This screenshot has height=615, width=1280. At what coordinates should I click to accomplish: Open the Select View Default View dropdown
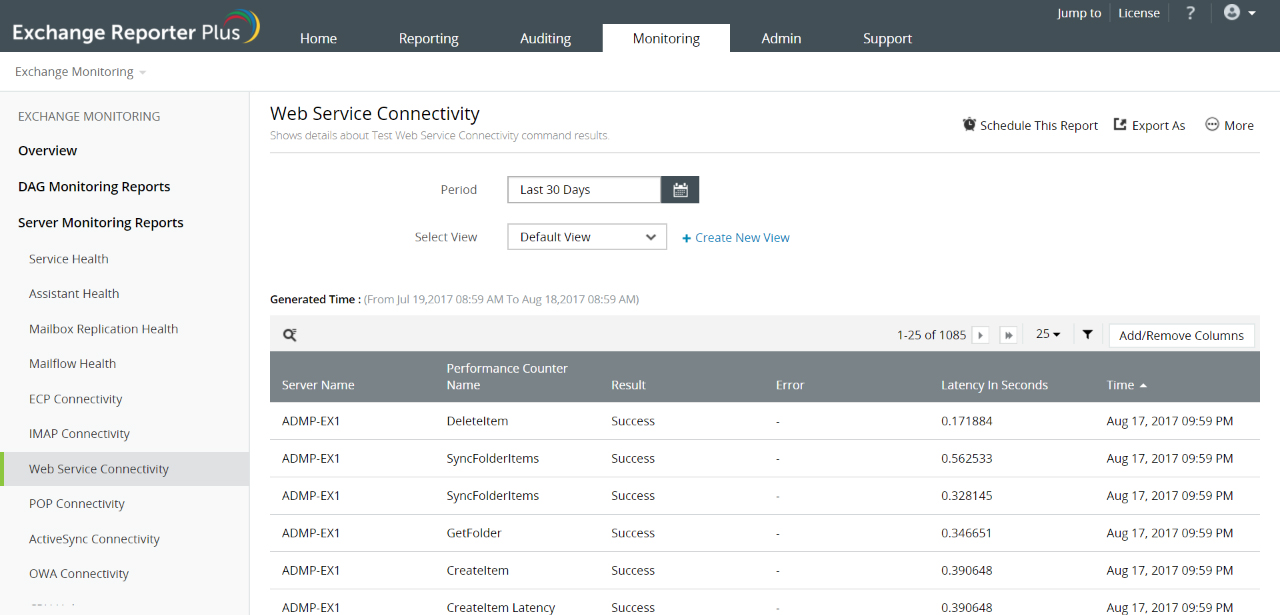tap(587, 237)
